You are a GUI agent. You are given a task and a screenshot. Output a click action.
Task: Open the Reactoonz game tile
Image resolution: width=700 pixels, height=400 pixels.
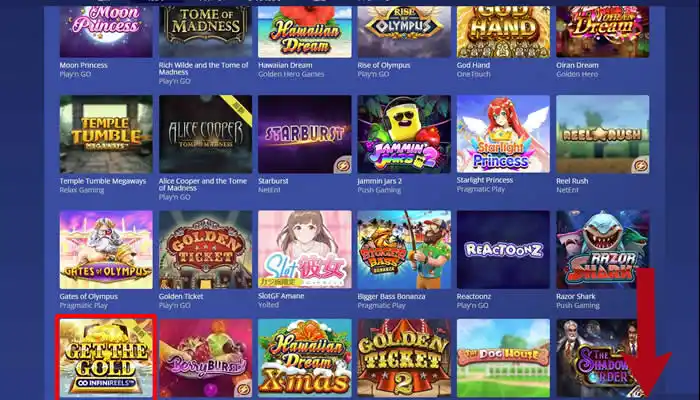coord(503,250)
